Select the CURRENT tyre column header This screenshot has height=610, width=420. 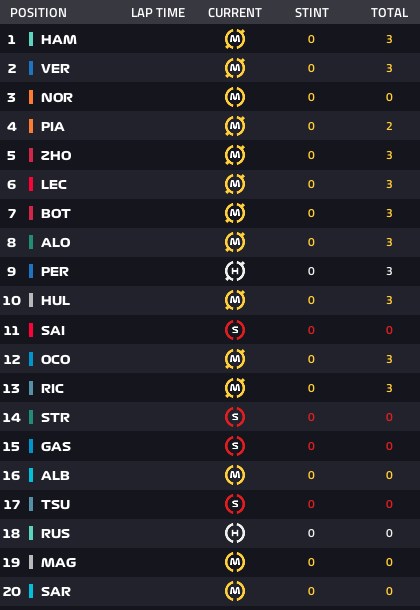pyautogui.click(x=235, y=13)
